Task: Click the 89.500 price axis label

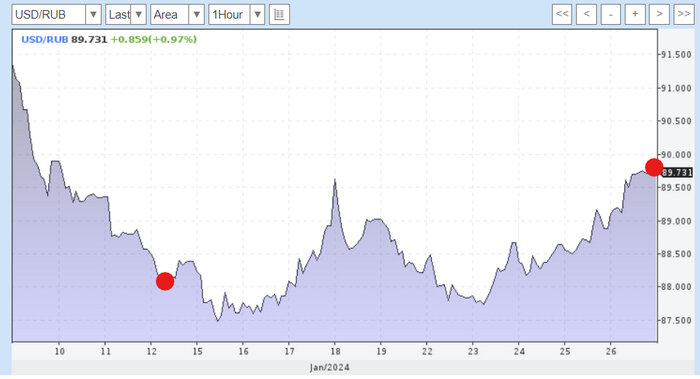Action: 676,188
